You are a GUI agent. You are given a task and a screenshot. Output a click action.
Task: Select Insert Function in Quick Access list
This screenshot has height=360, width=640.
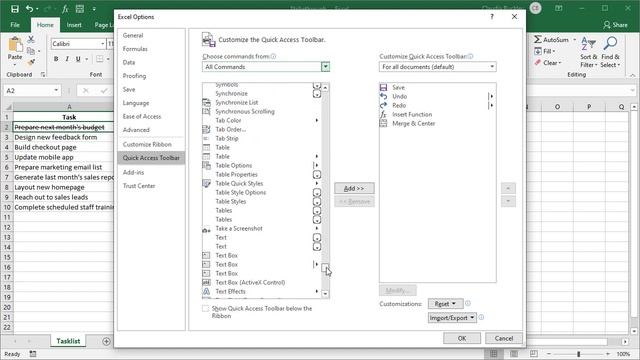(438, 114)
